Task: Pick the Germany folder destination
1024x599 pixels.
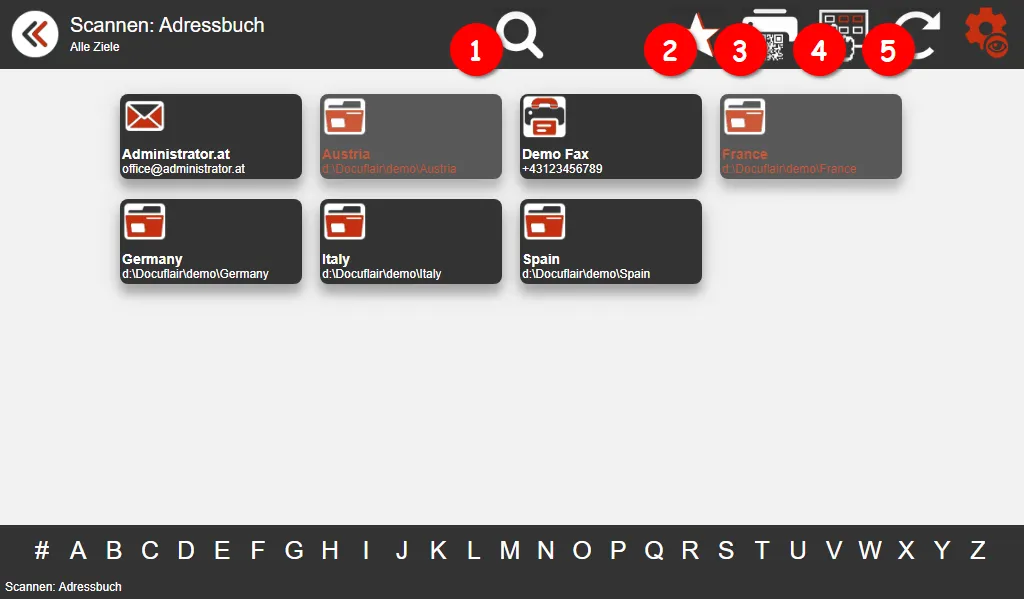Action: point(210,241)
